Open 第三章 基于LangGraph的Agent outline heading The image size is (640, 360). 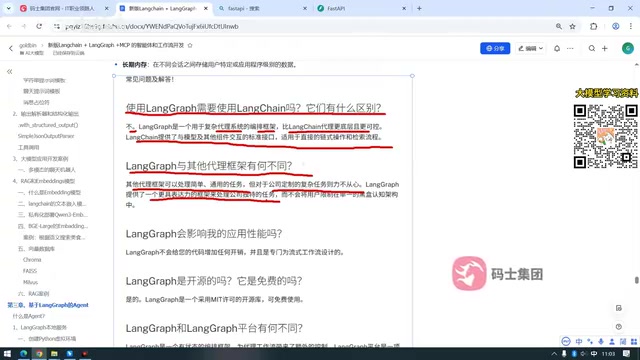[x=48, y=305]
